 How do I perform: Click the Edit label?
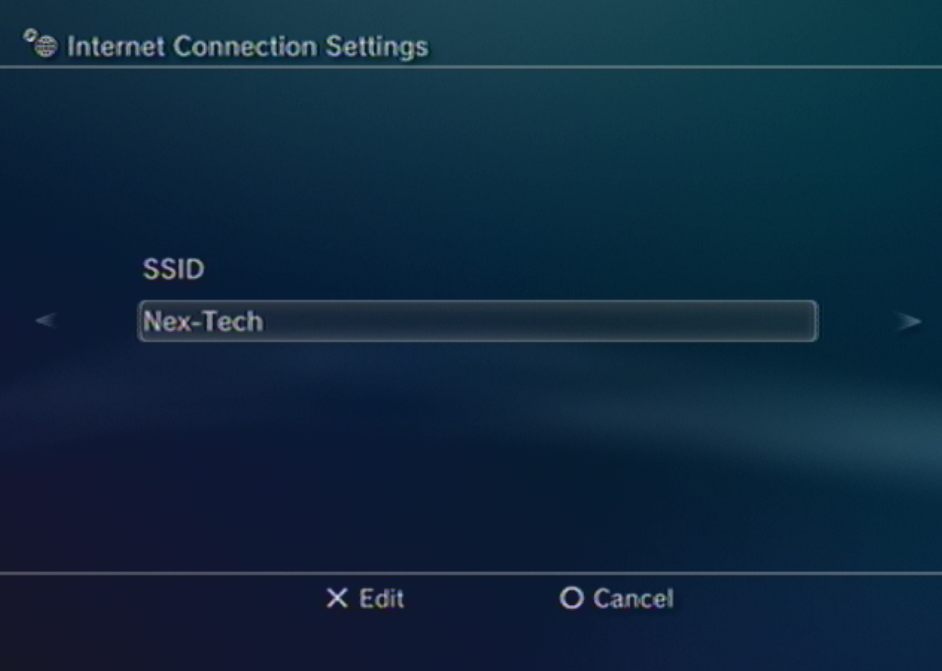coord(381,598)
